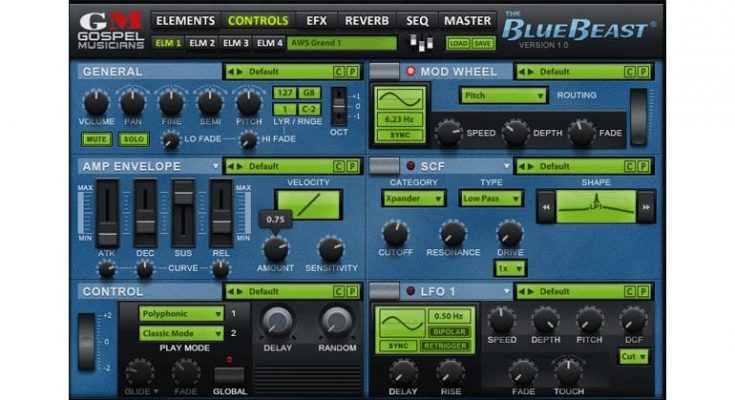Expand the Xpander category dropdown

pos(412,198)
